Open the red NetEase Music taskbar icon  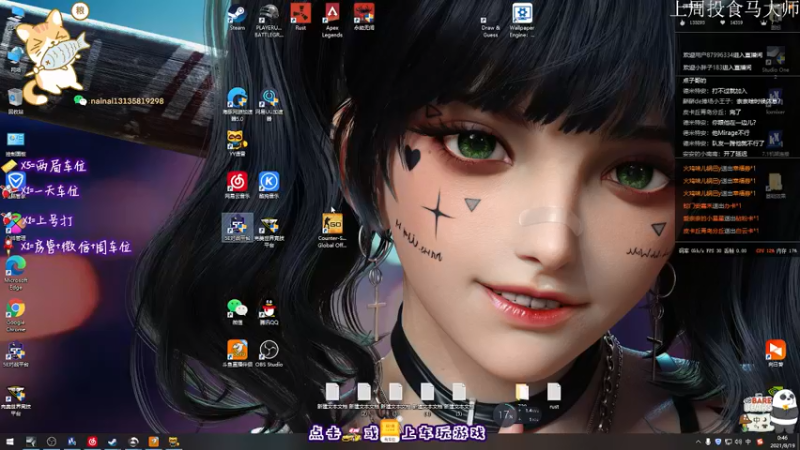click(x=92, y=442)
